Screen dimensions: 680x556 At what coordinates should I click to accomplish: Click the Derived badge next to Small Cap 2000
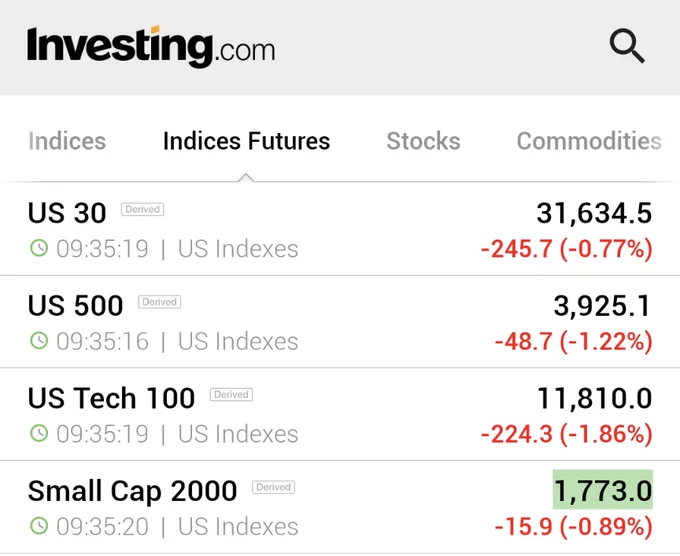click(x=274, y=487)
